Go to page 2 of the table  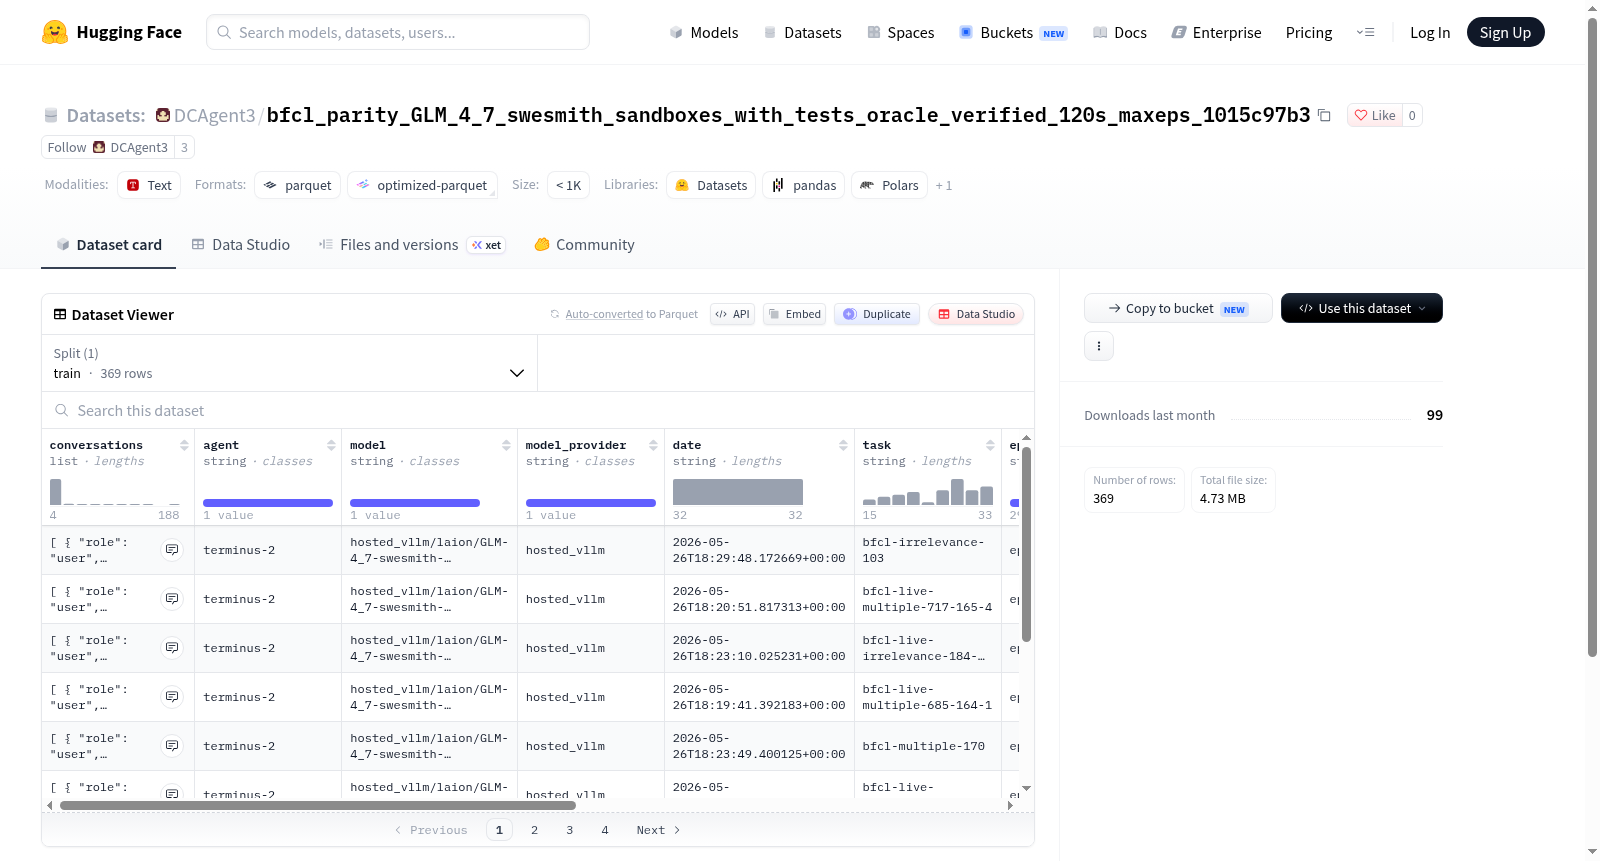coord(534,830)
